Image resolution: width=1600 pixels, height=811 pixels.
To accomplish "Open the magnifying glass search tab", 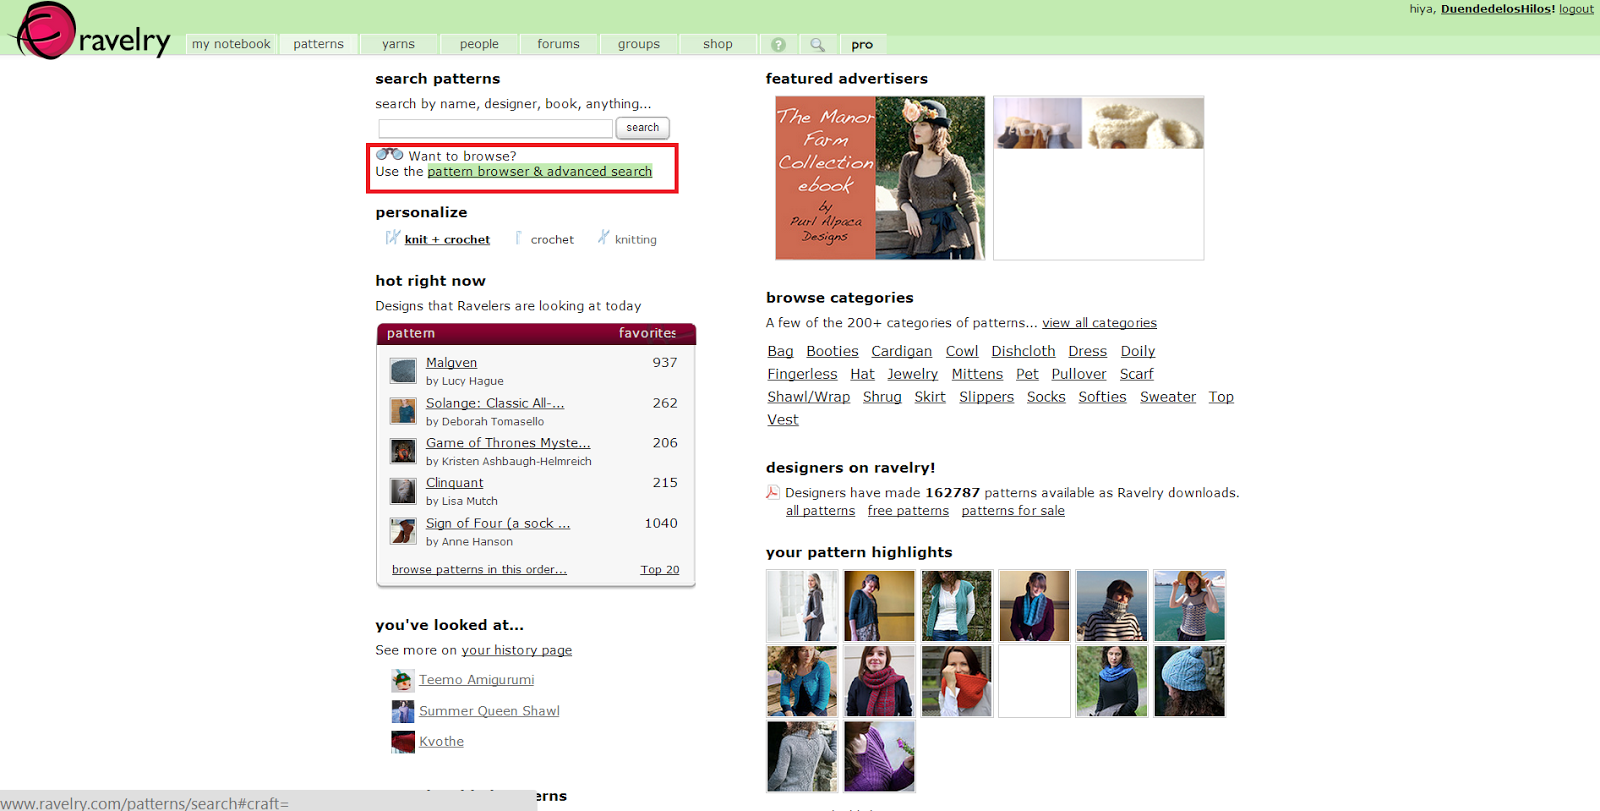I will [818, 45].
